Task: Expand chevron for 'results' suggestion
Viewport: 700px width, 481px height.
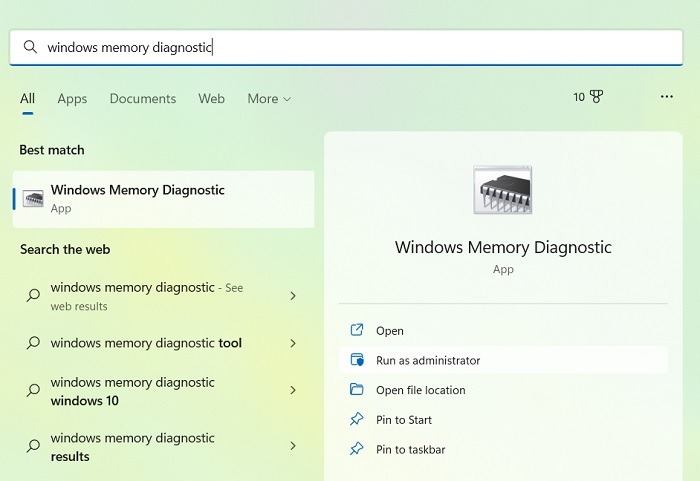Action: tap(293, 446)
